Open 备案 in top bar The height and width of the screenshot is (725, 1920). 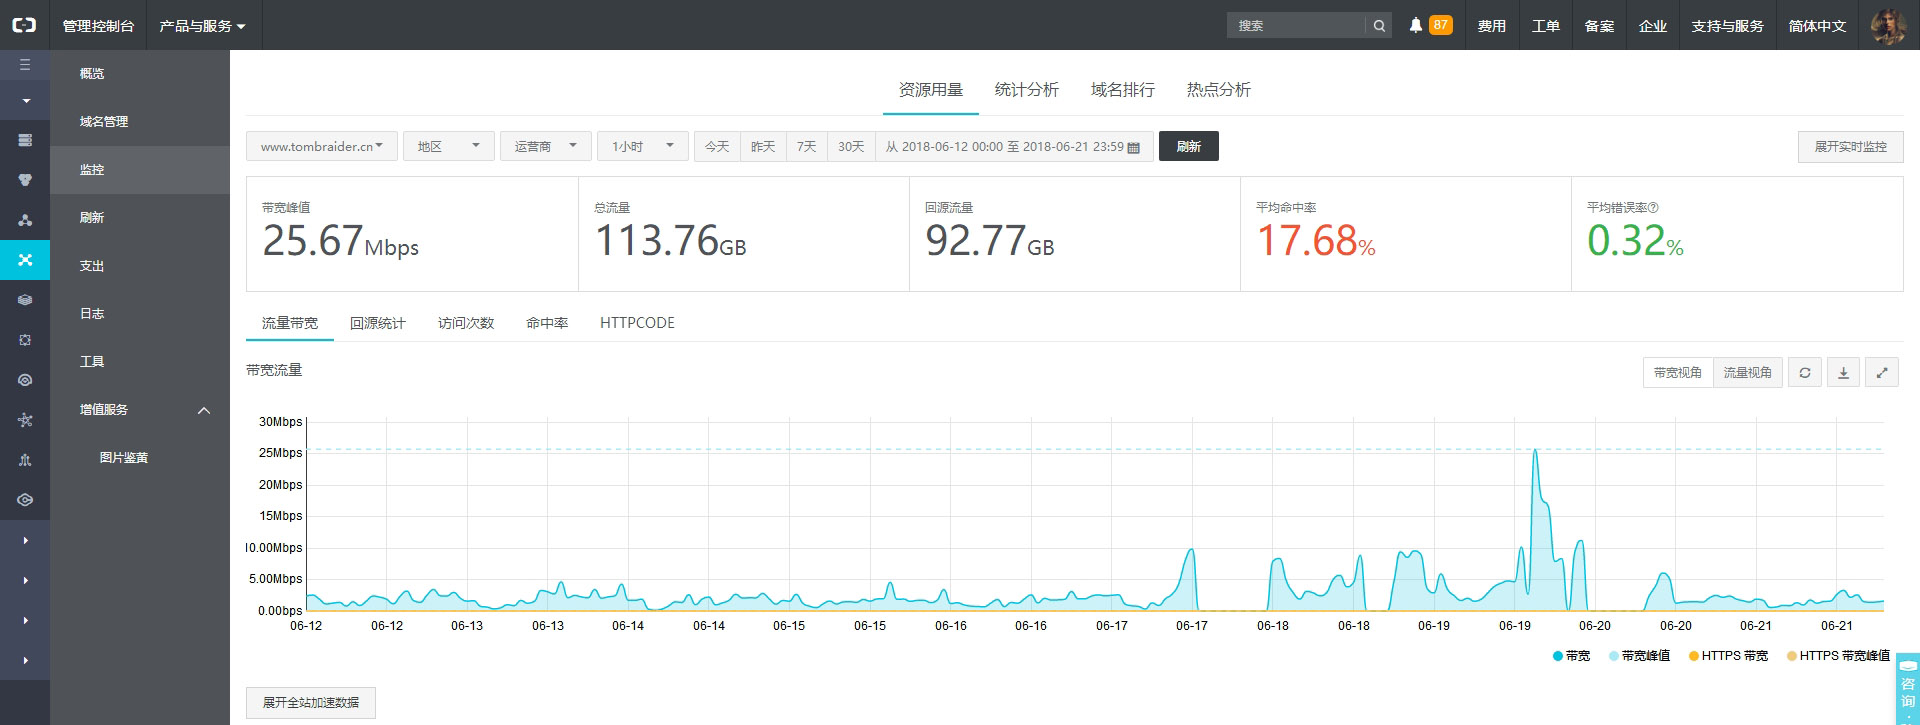click(1599, 26)
